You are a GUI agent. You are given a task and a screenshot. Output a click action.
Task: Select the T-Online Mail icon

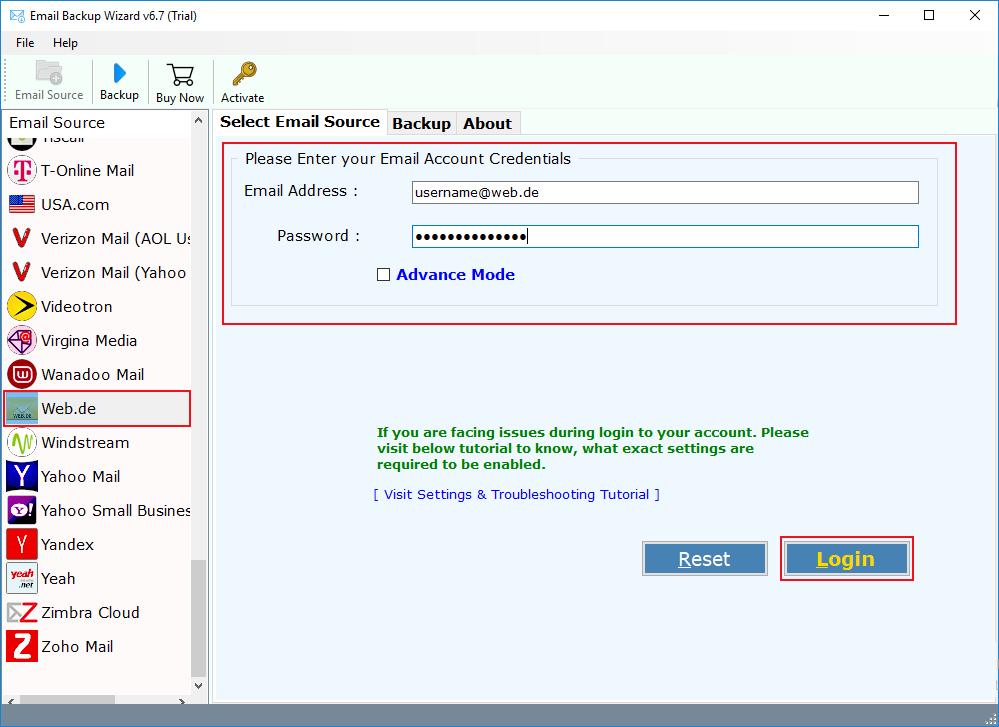tap(22, 170)
